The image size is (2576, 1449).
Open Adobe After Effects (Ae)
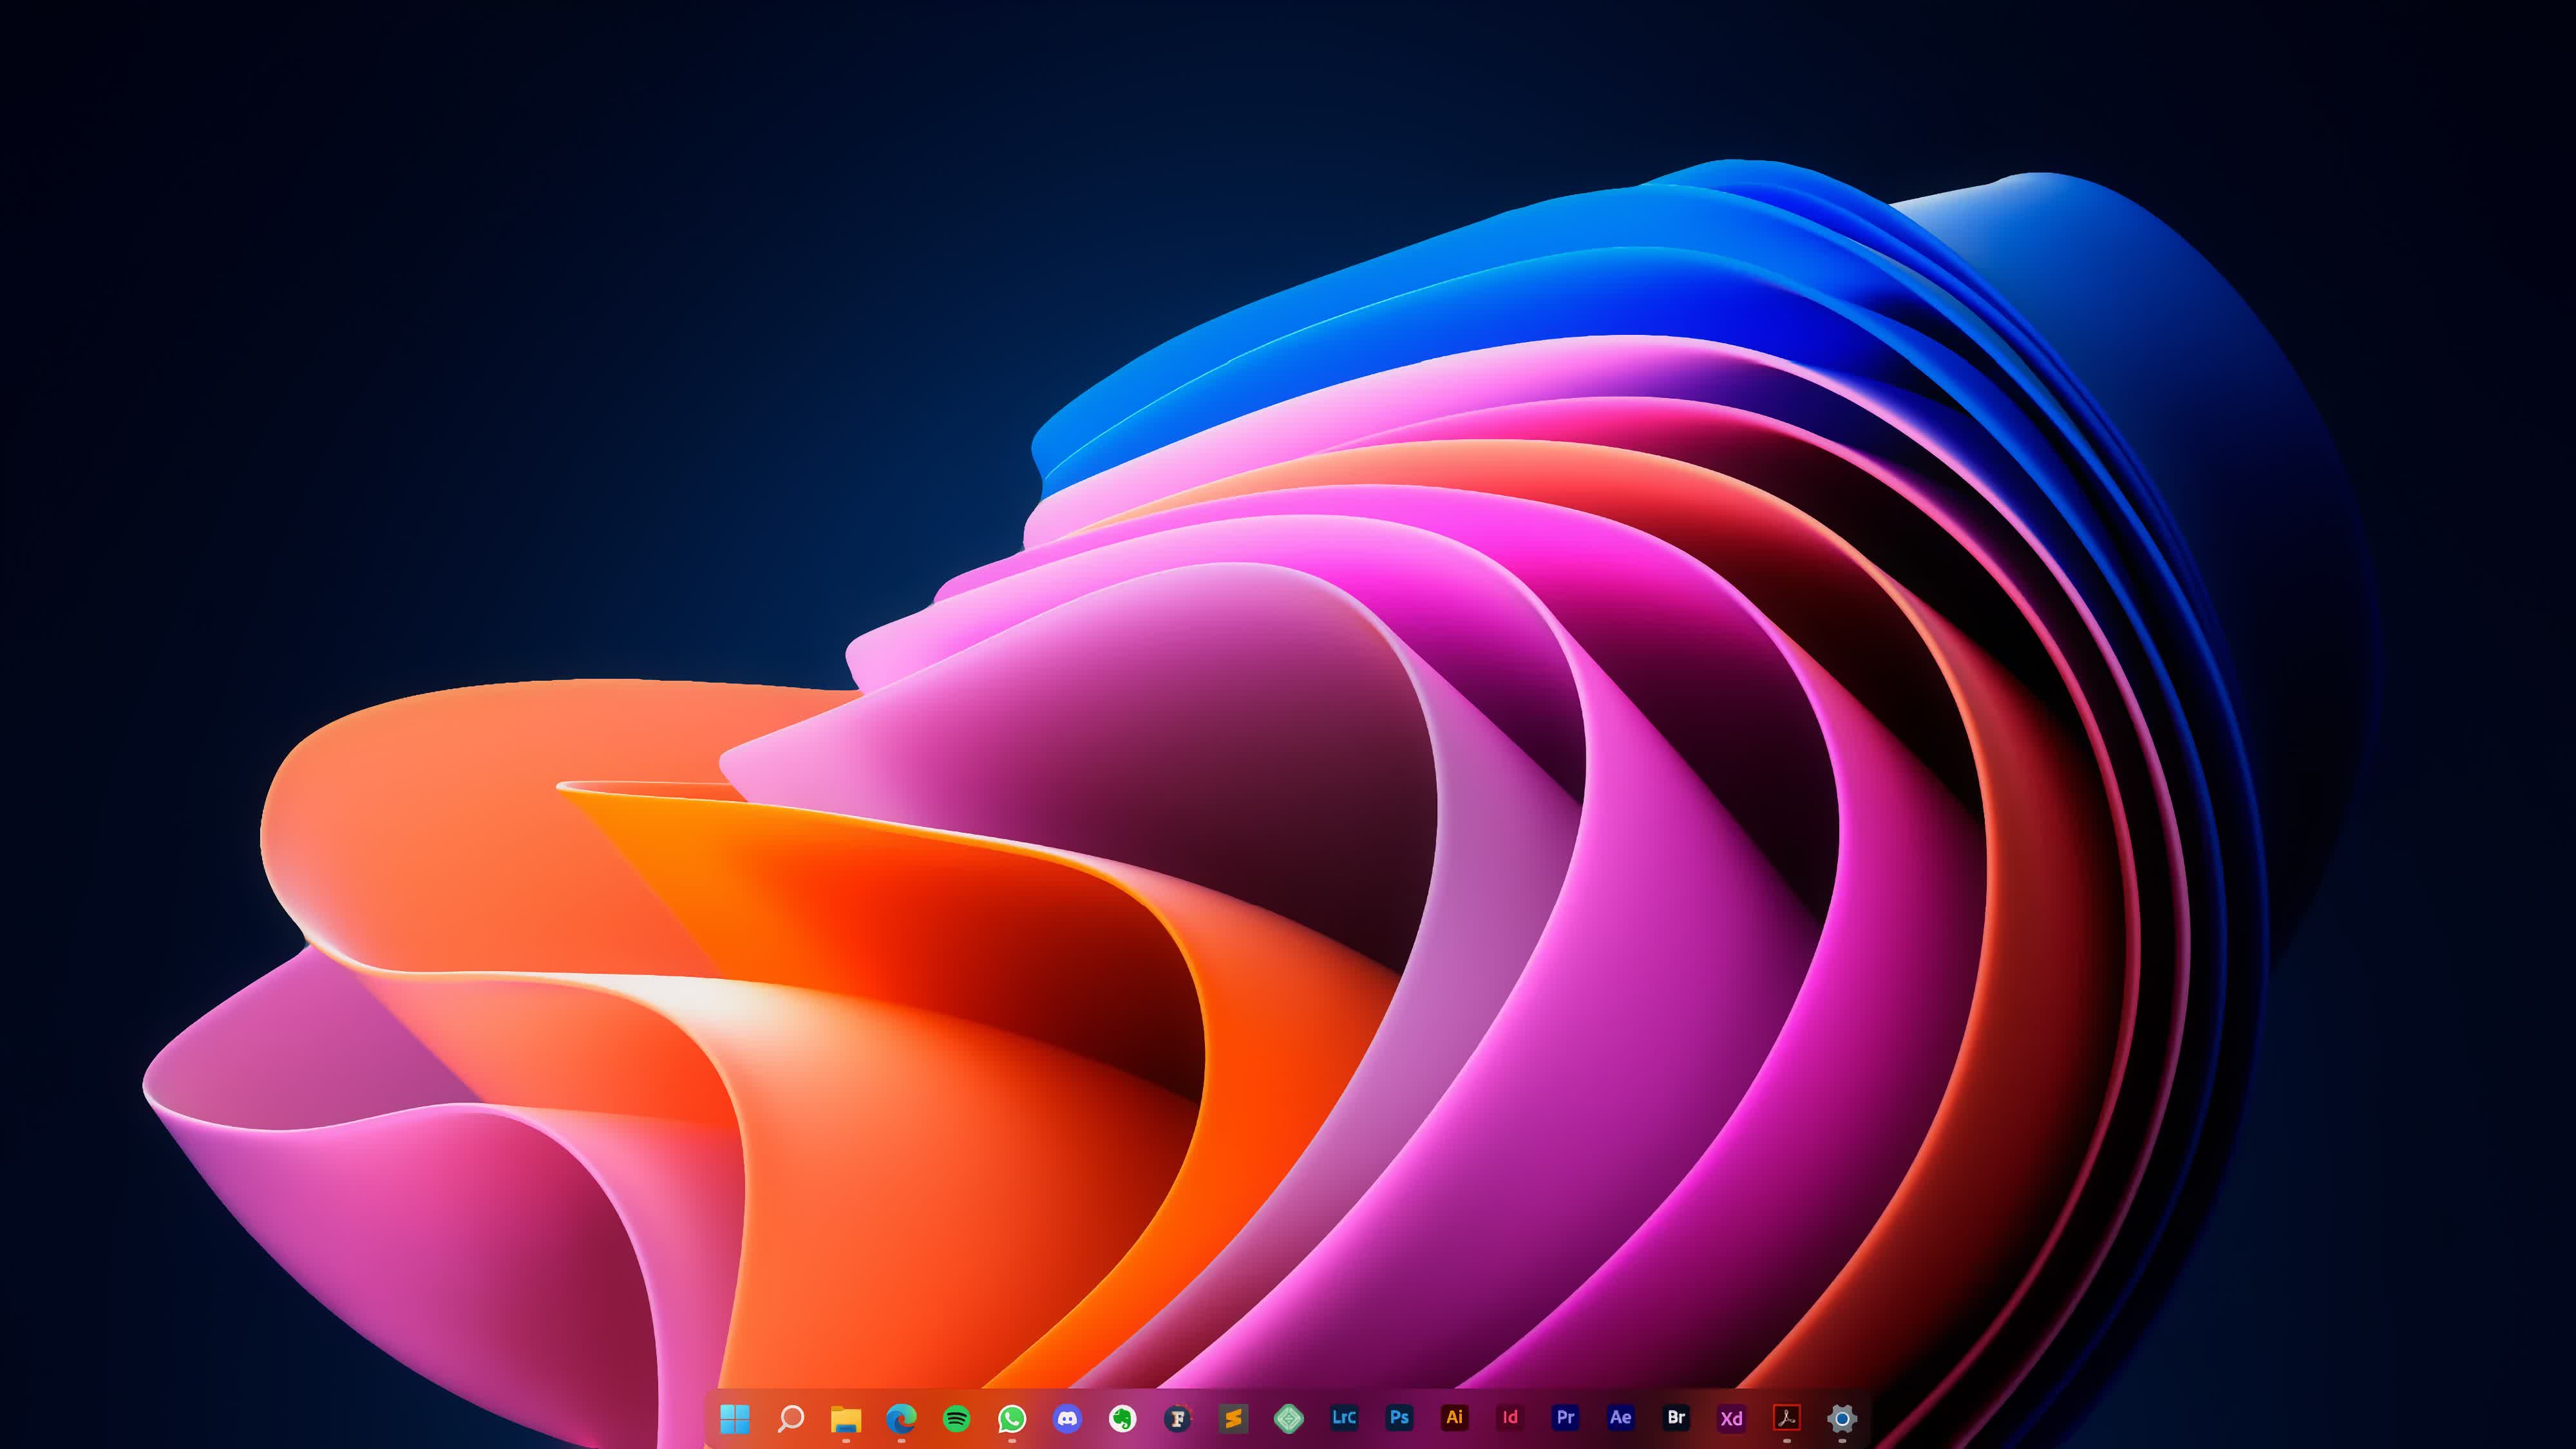tap(1621, 1417)
